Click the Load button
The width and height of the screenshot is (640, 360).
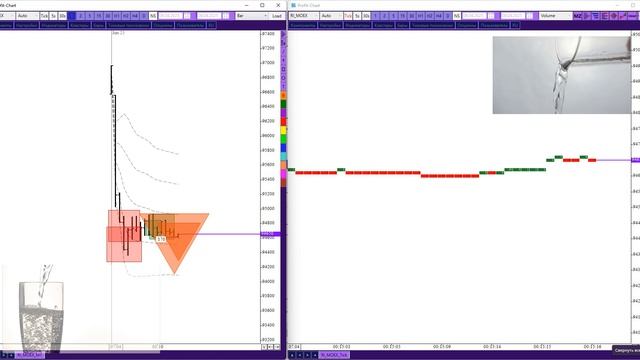[277, 16]
